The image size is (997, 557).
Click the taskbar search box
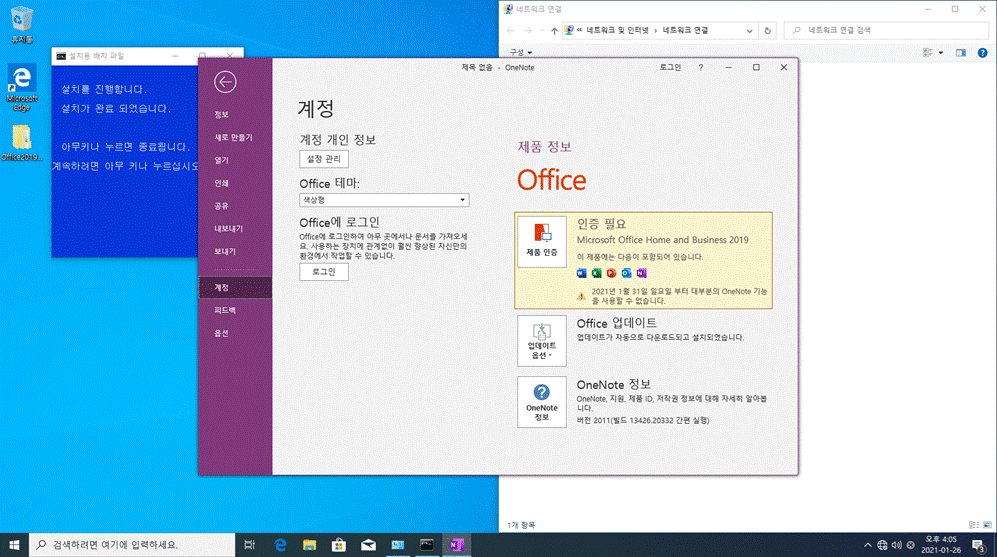pos(132,545)
